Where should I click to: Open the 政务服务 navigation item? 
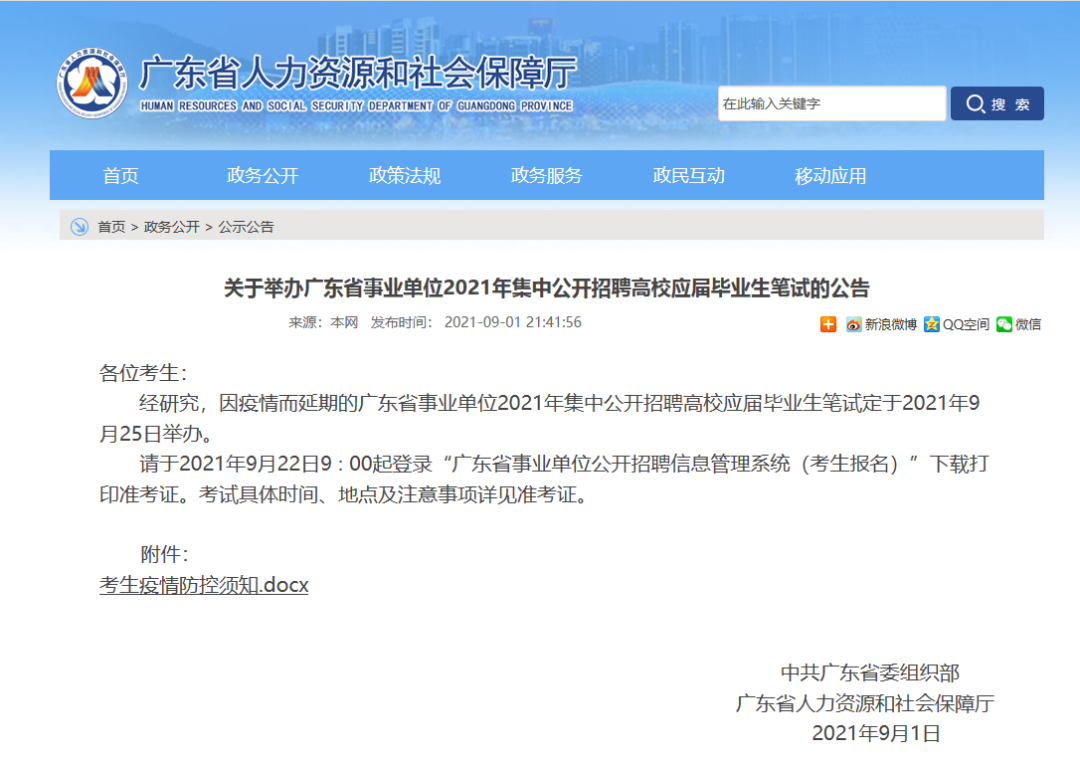547,176
